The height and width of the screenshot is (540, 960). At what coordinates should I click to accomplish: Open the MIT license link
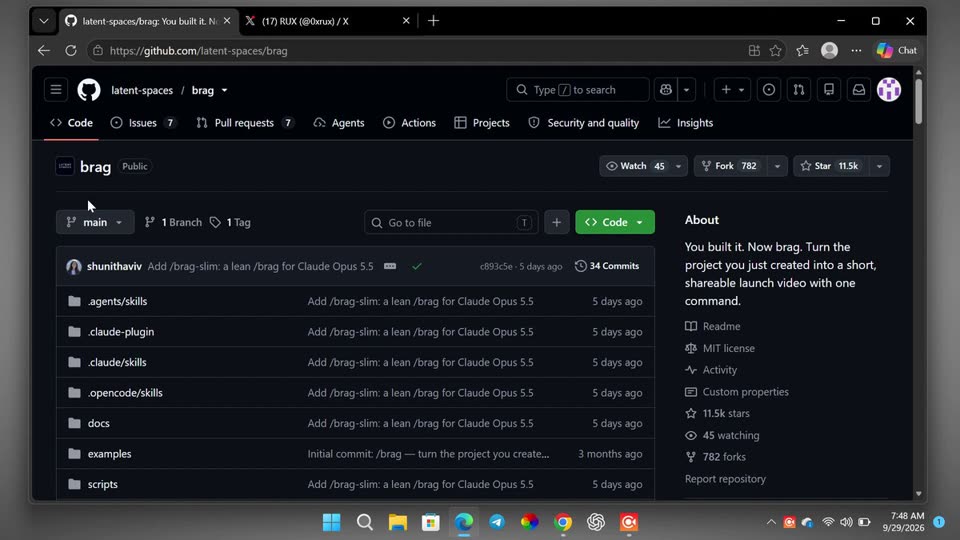[x=728, y=348]
